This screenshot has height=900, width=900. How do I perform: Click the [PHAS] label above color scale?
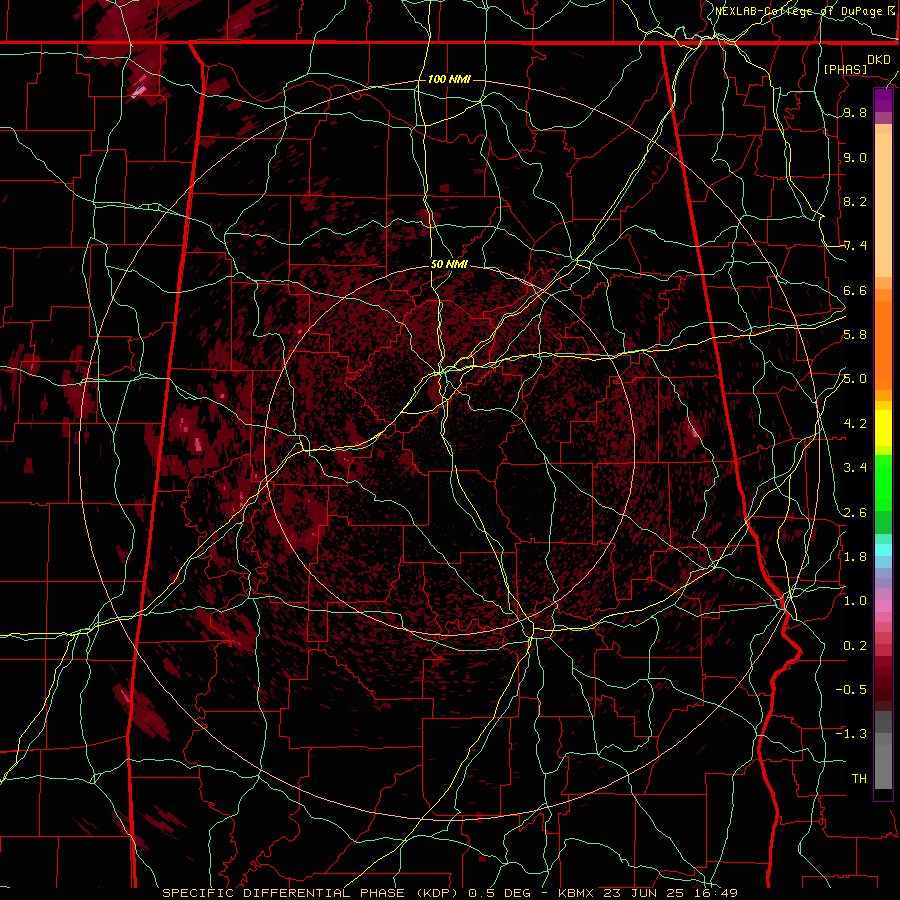845,69
